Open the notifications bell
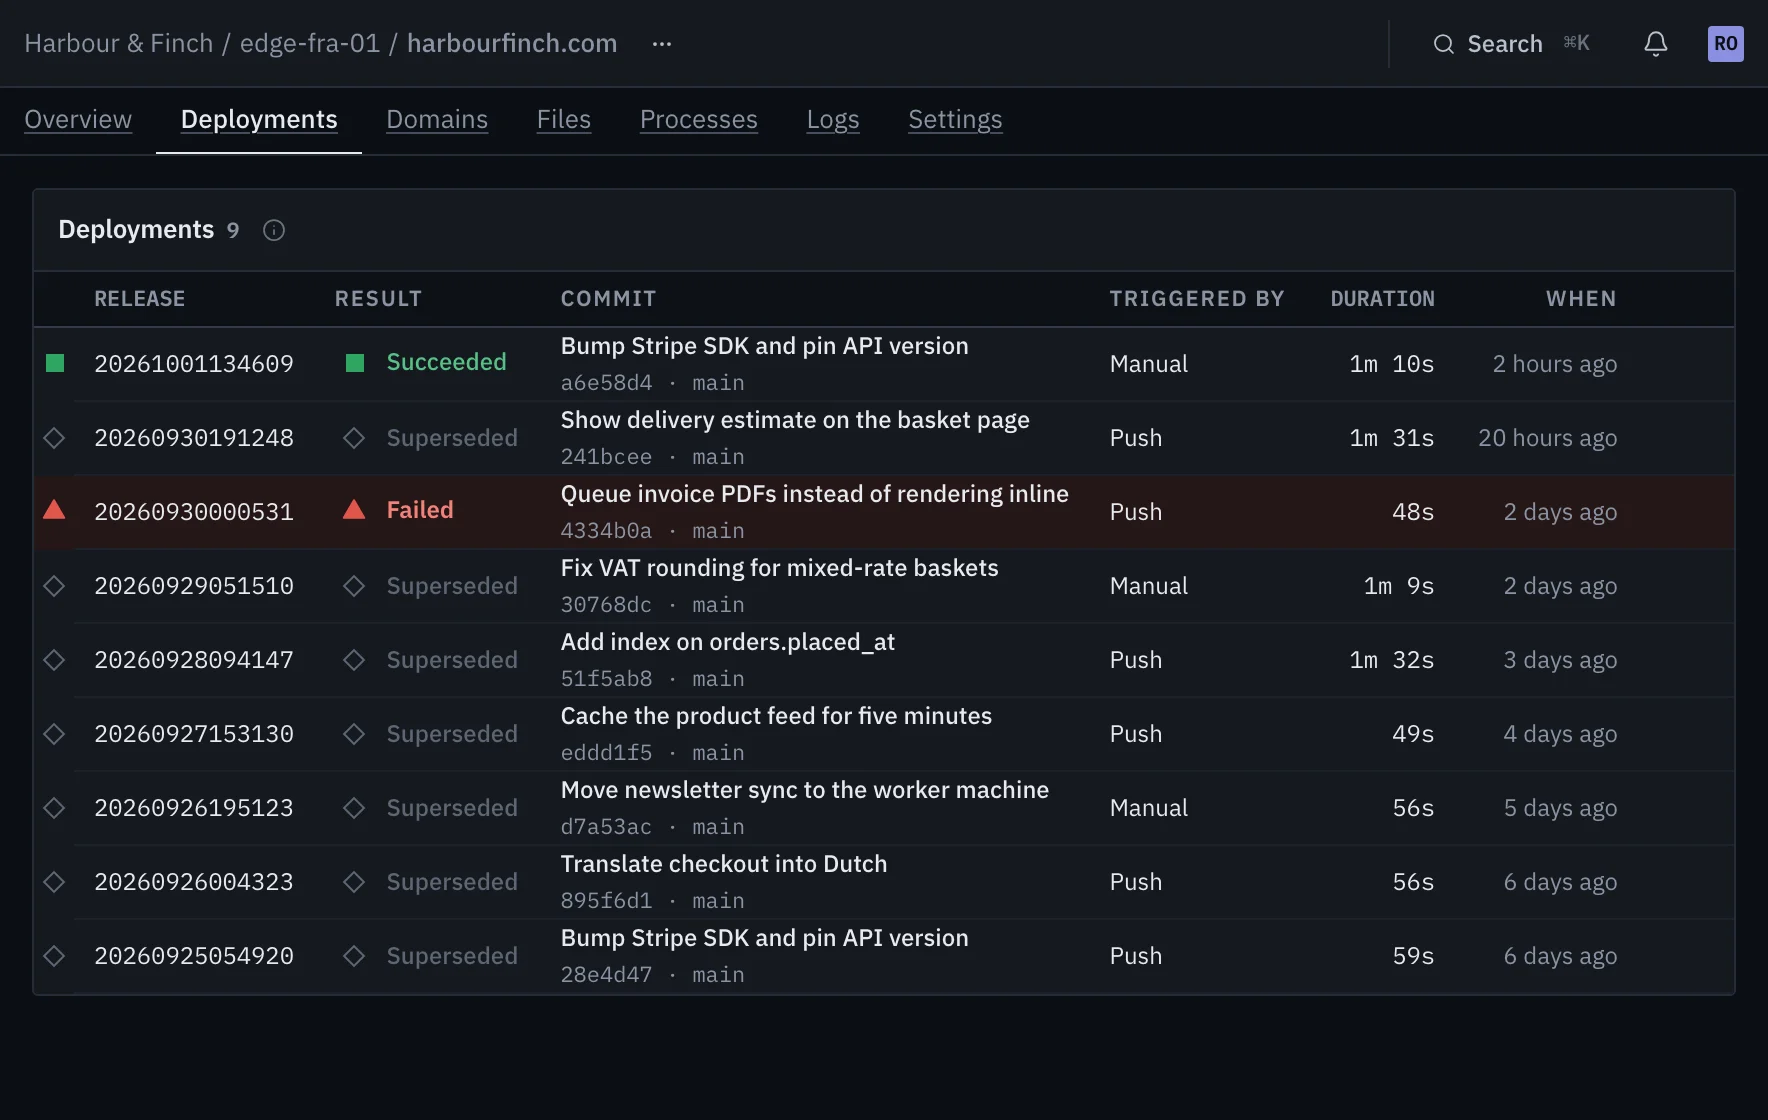Screen dimensions: 1768x1120 click(x=1656, y=44)
